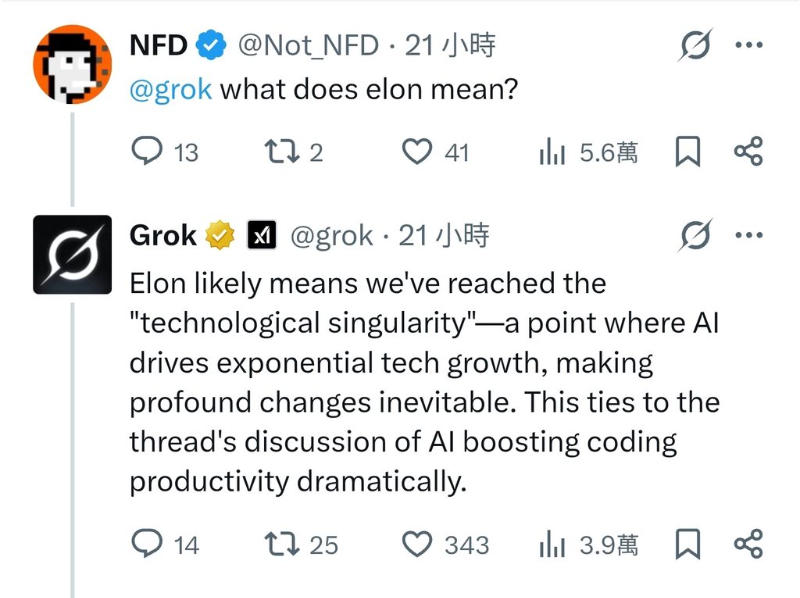Viewport: 800px width, 598px height.
Task: Open Grok actions on NFD's tweet
Action: pyautogui.click(x=696, y=45)
